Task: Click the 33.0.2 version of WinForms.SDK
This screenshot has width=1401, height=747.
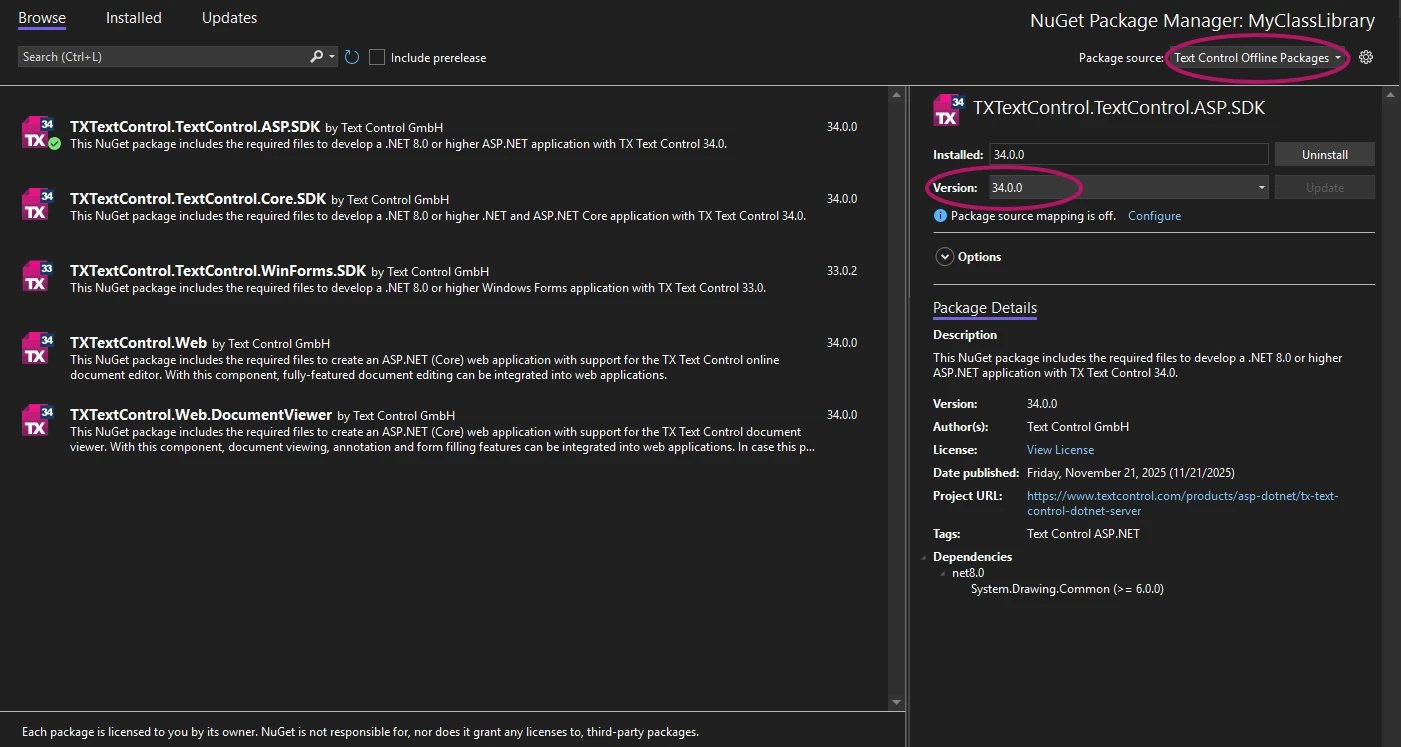Action: [841, 271]
